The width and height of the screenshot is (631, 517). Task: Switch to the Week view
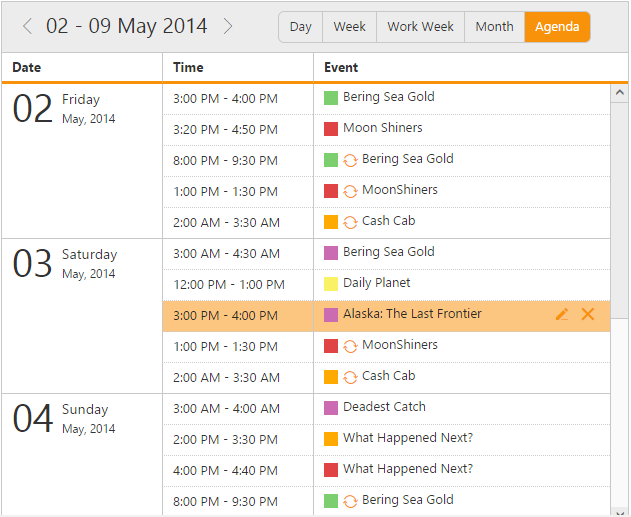pos(349,27)
